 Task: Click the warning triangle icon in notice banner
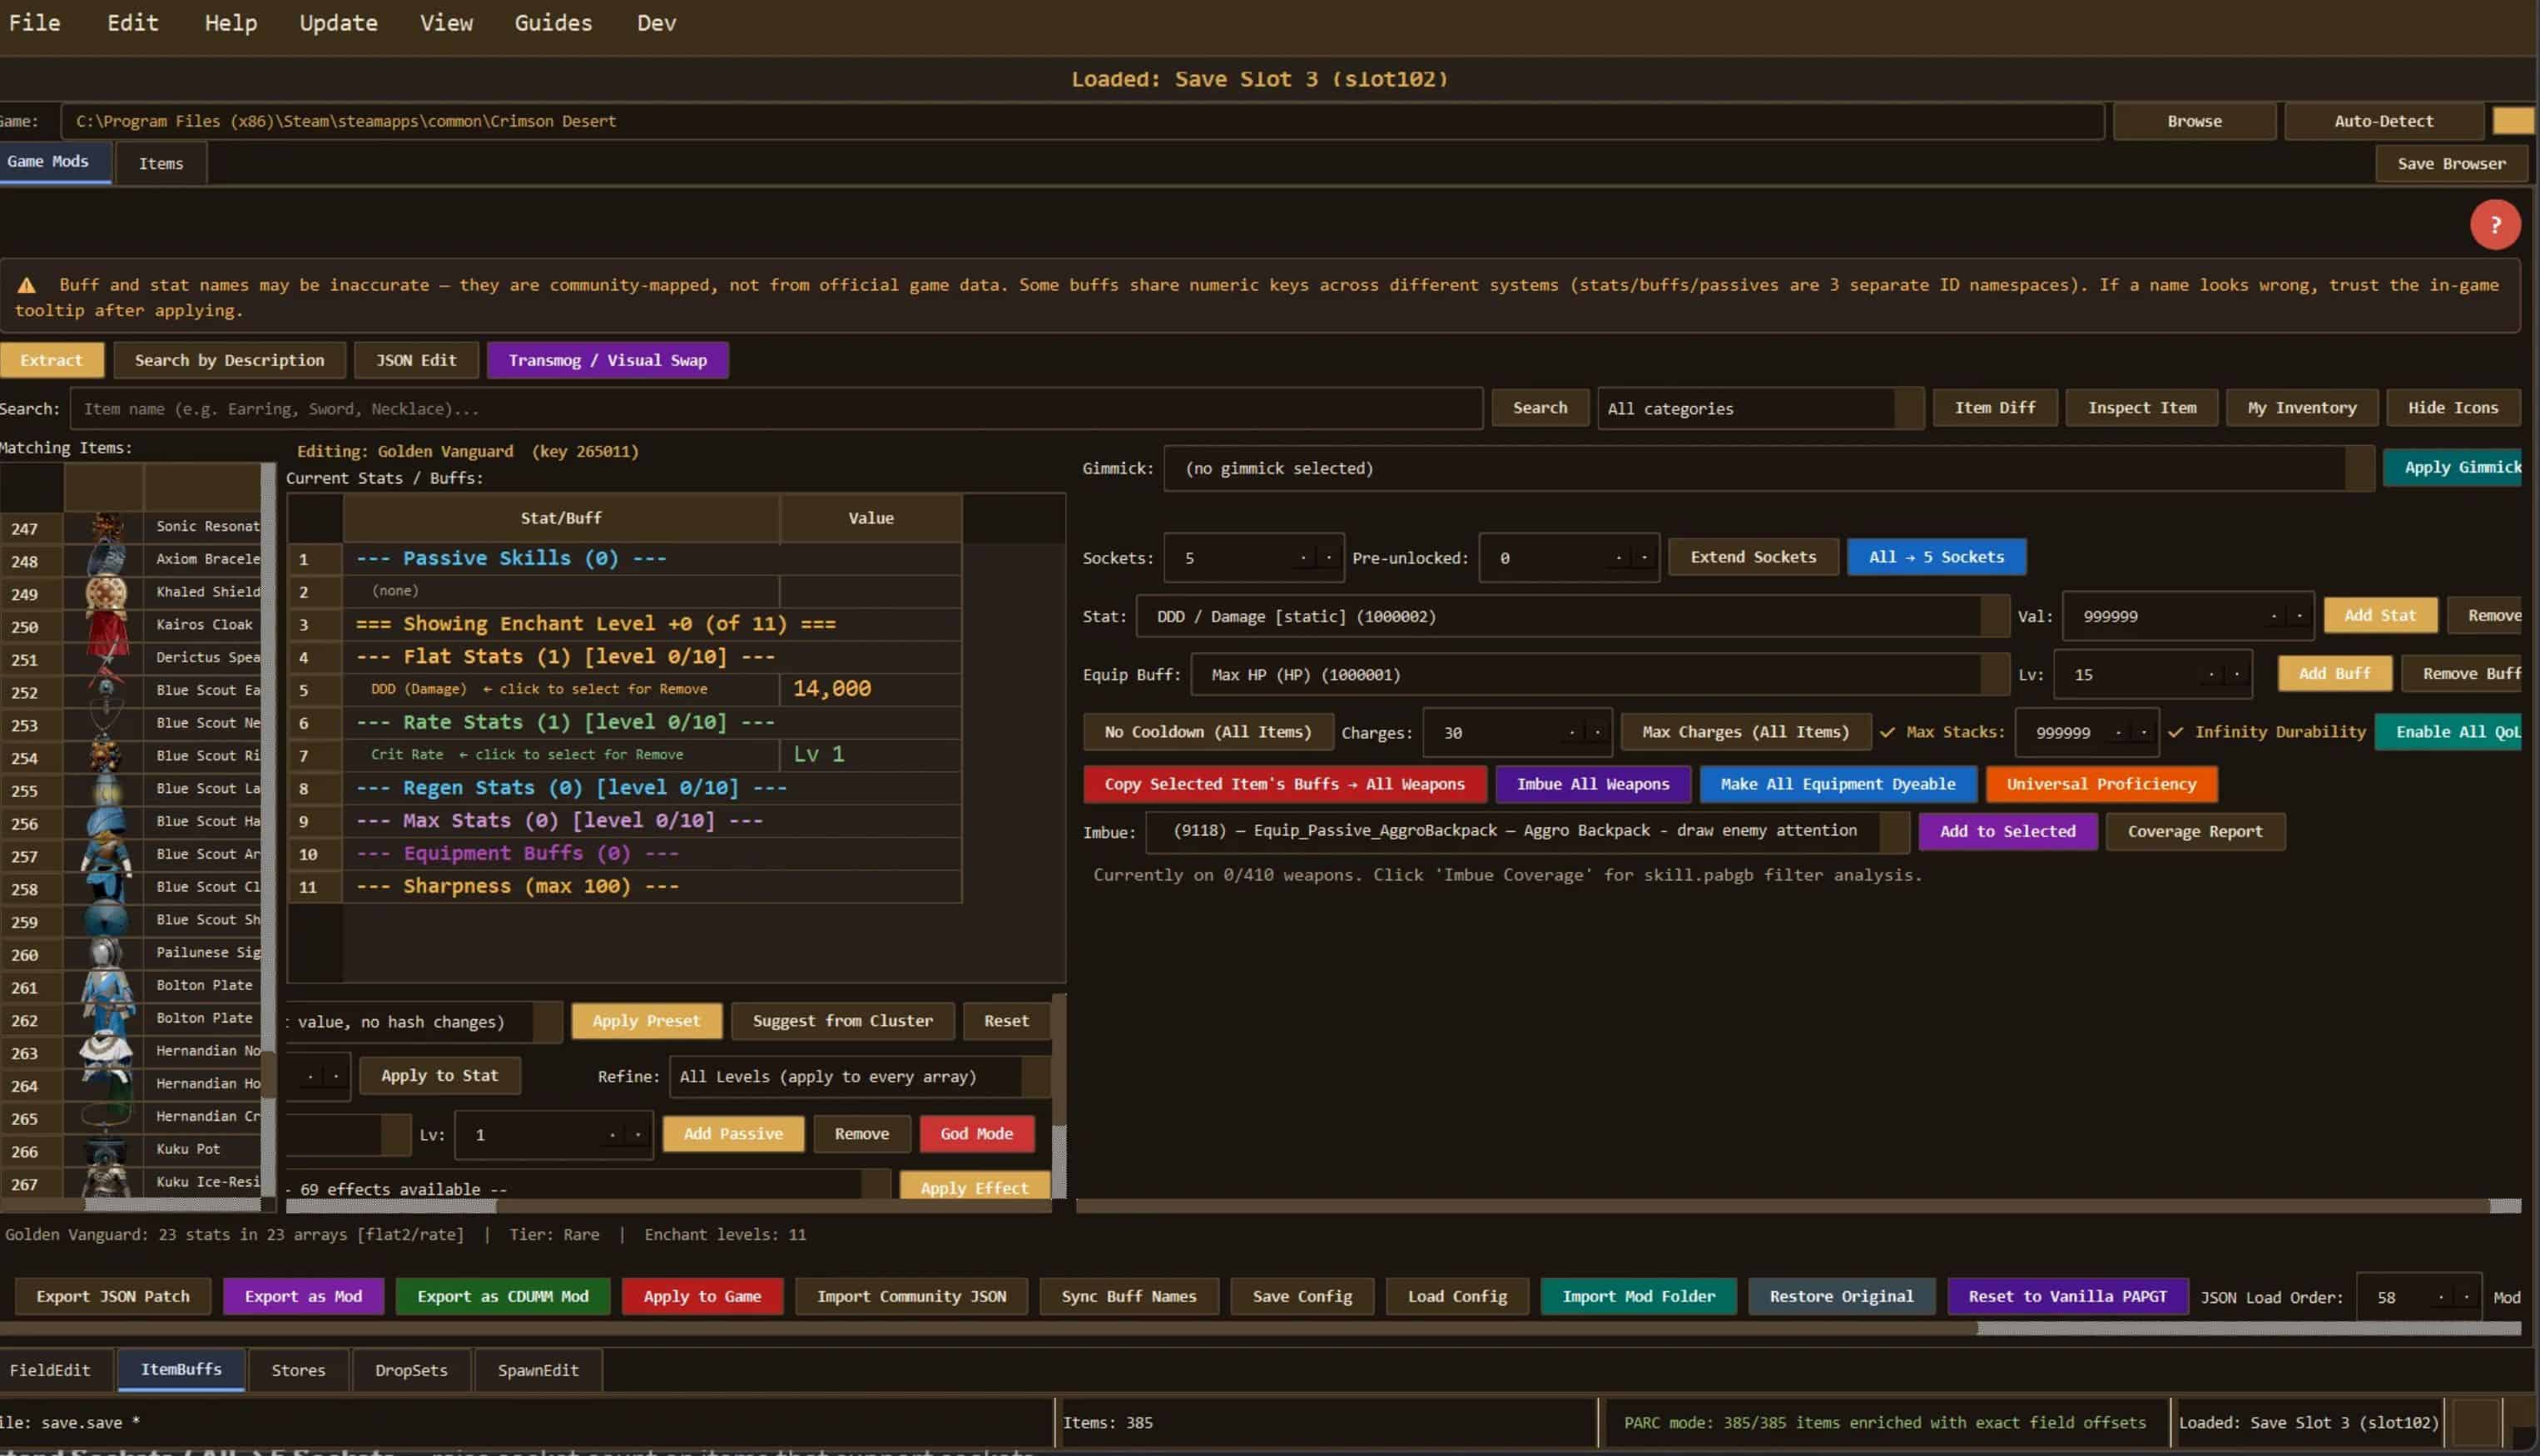27,286
